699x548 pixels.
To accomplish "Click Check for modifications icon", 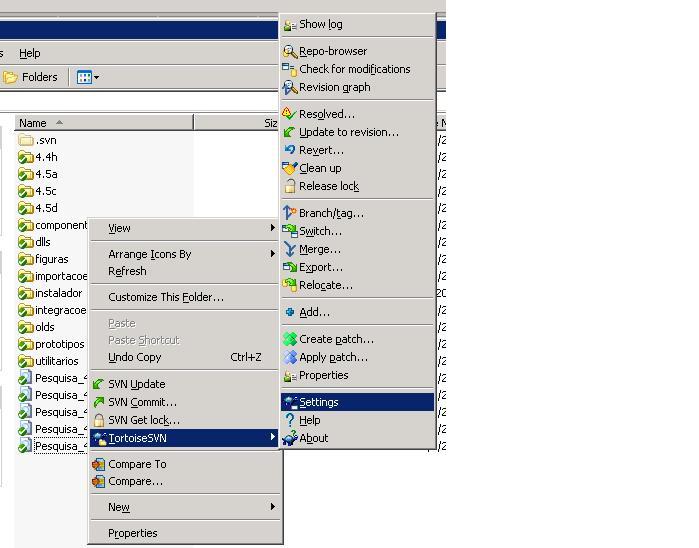I will (x=290, y=70).
